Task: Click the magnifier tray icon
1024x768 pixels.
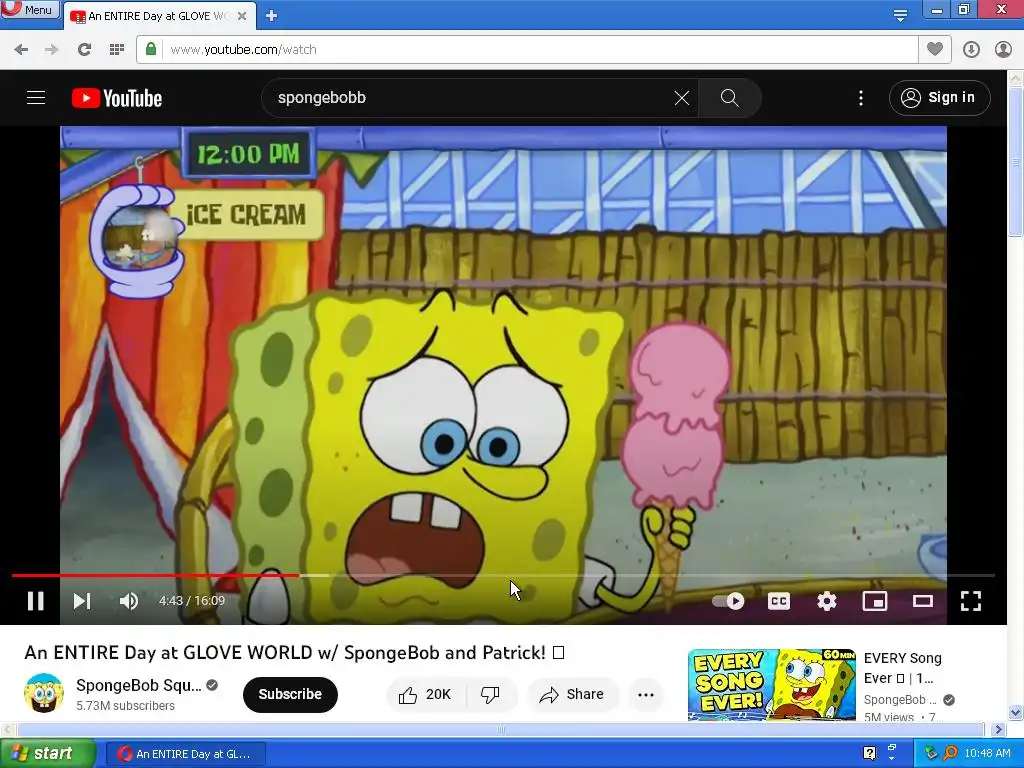Action: [x=950, y=753]
